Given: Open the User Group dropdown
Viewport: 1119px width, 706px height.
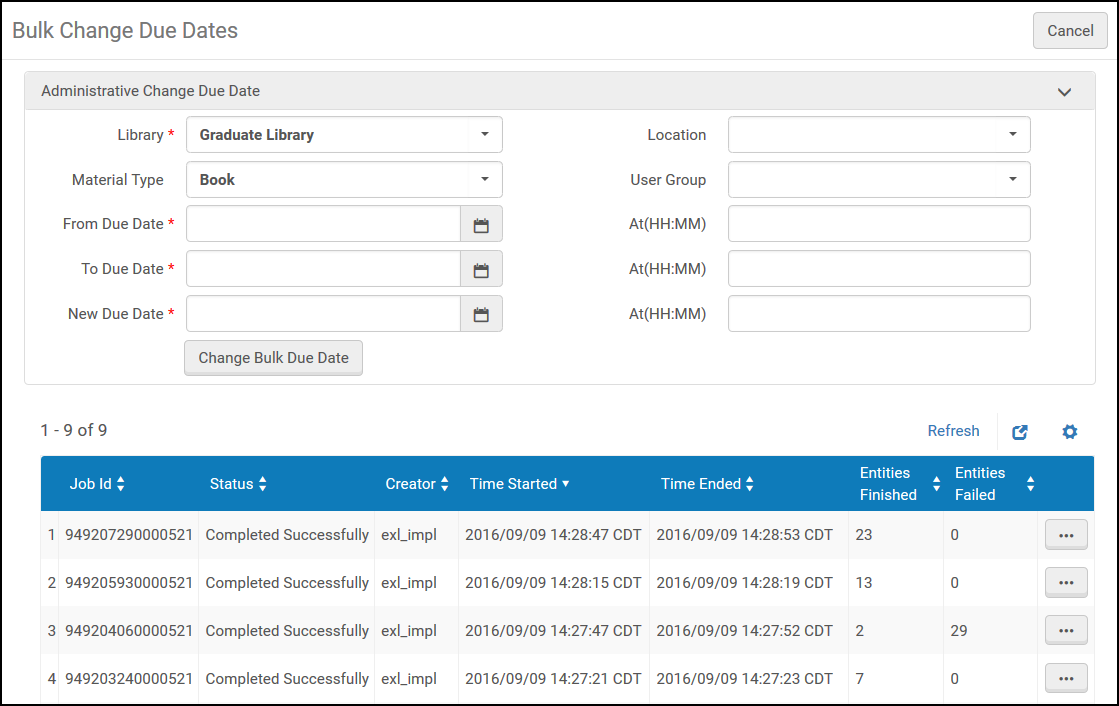Looking at the screenshot, I should click(879, 180).
